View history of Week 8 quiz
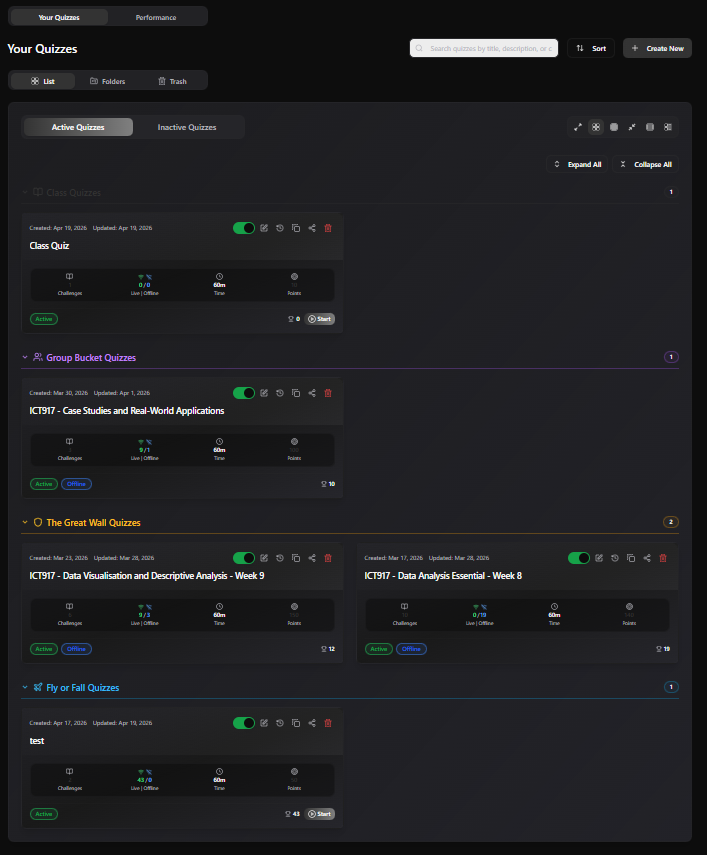707x855 pixels. [x=615, y=558]
